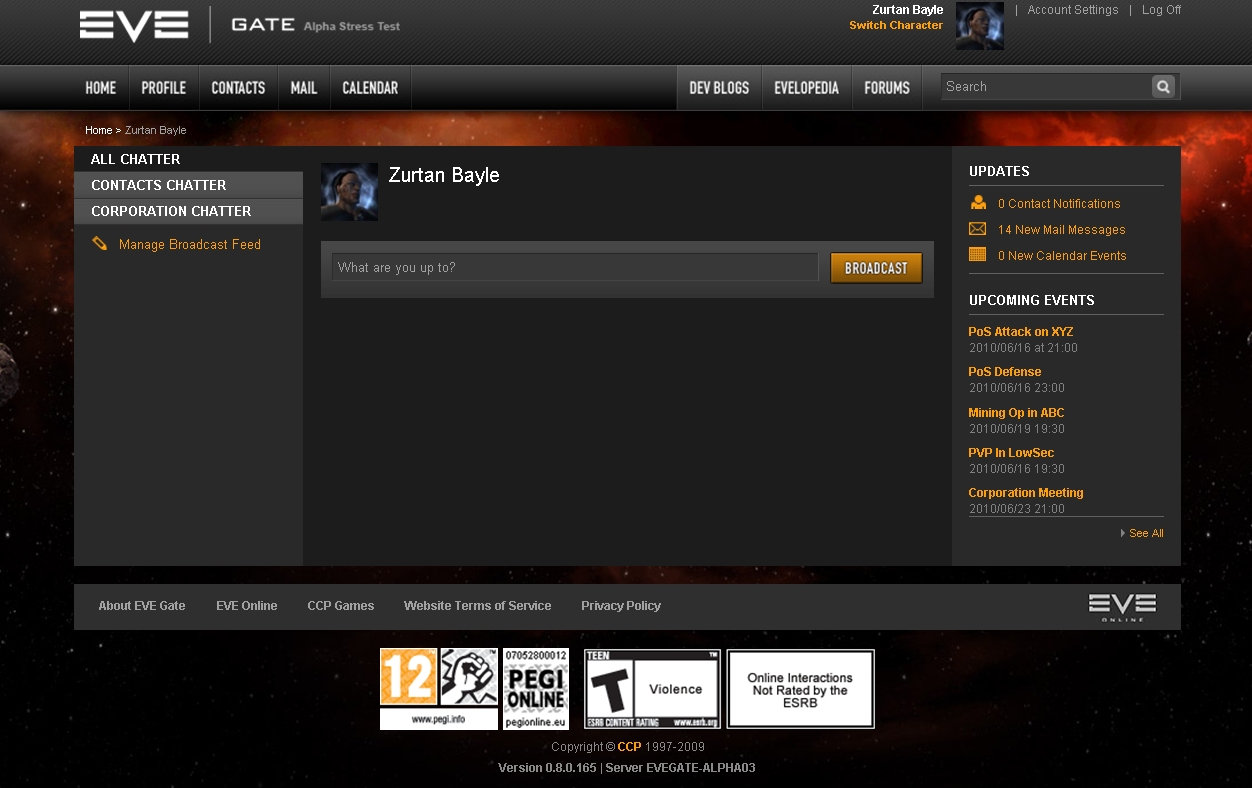
Task: Click the contact notifications person icon
Action: pos(978,203)
